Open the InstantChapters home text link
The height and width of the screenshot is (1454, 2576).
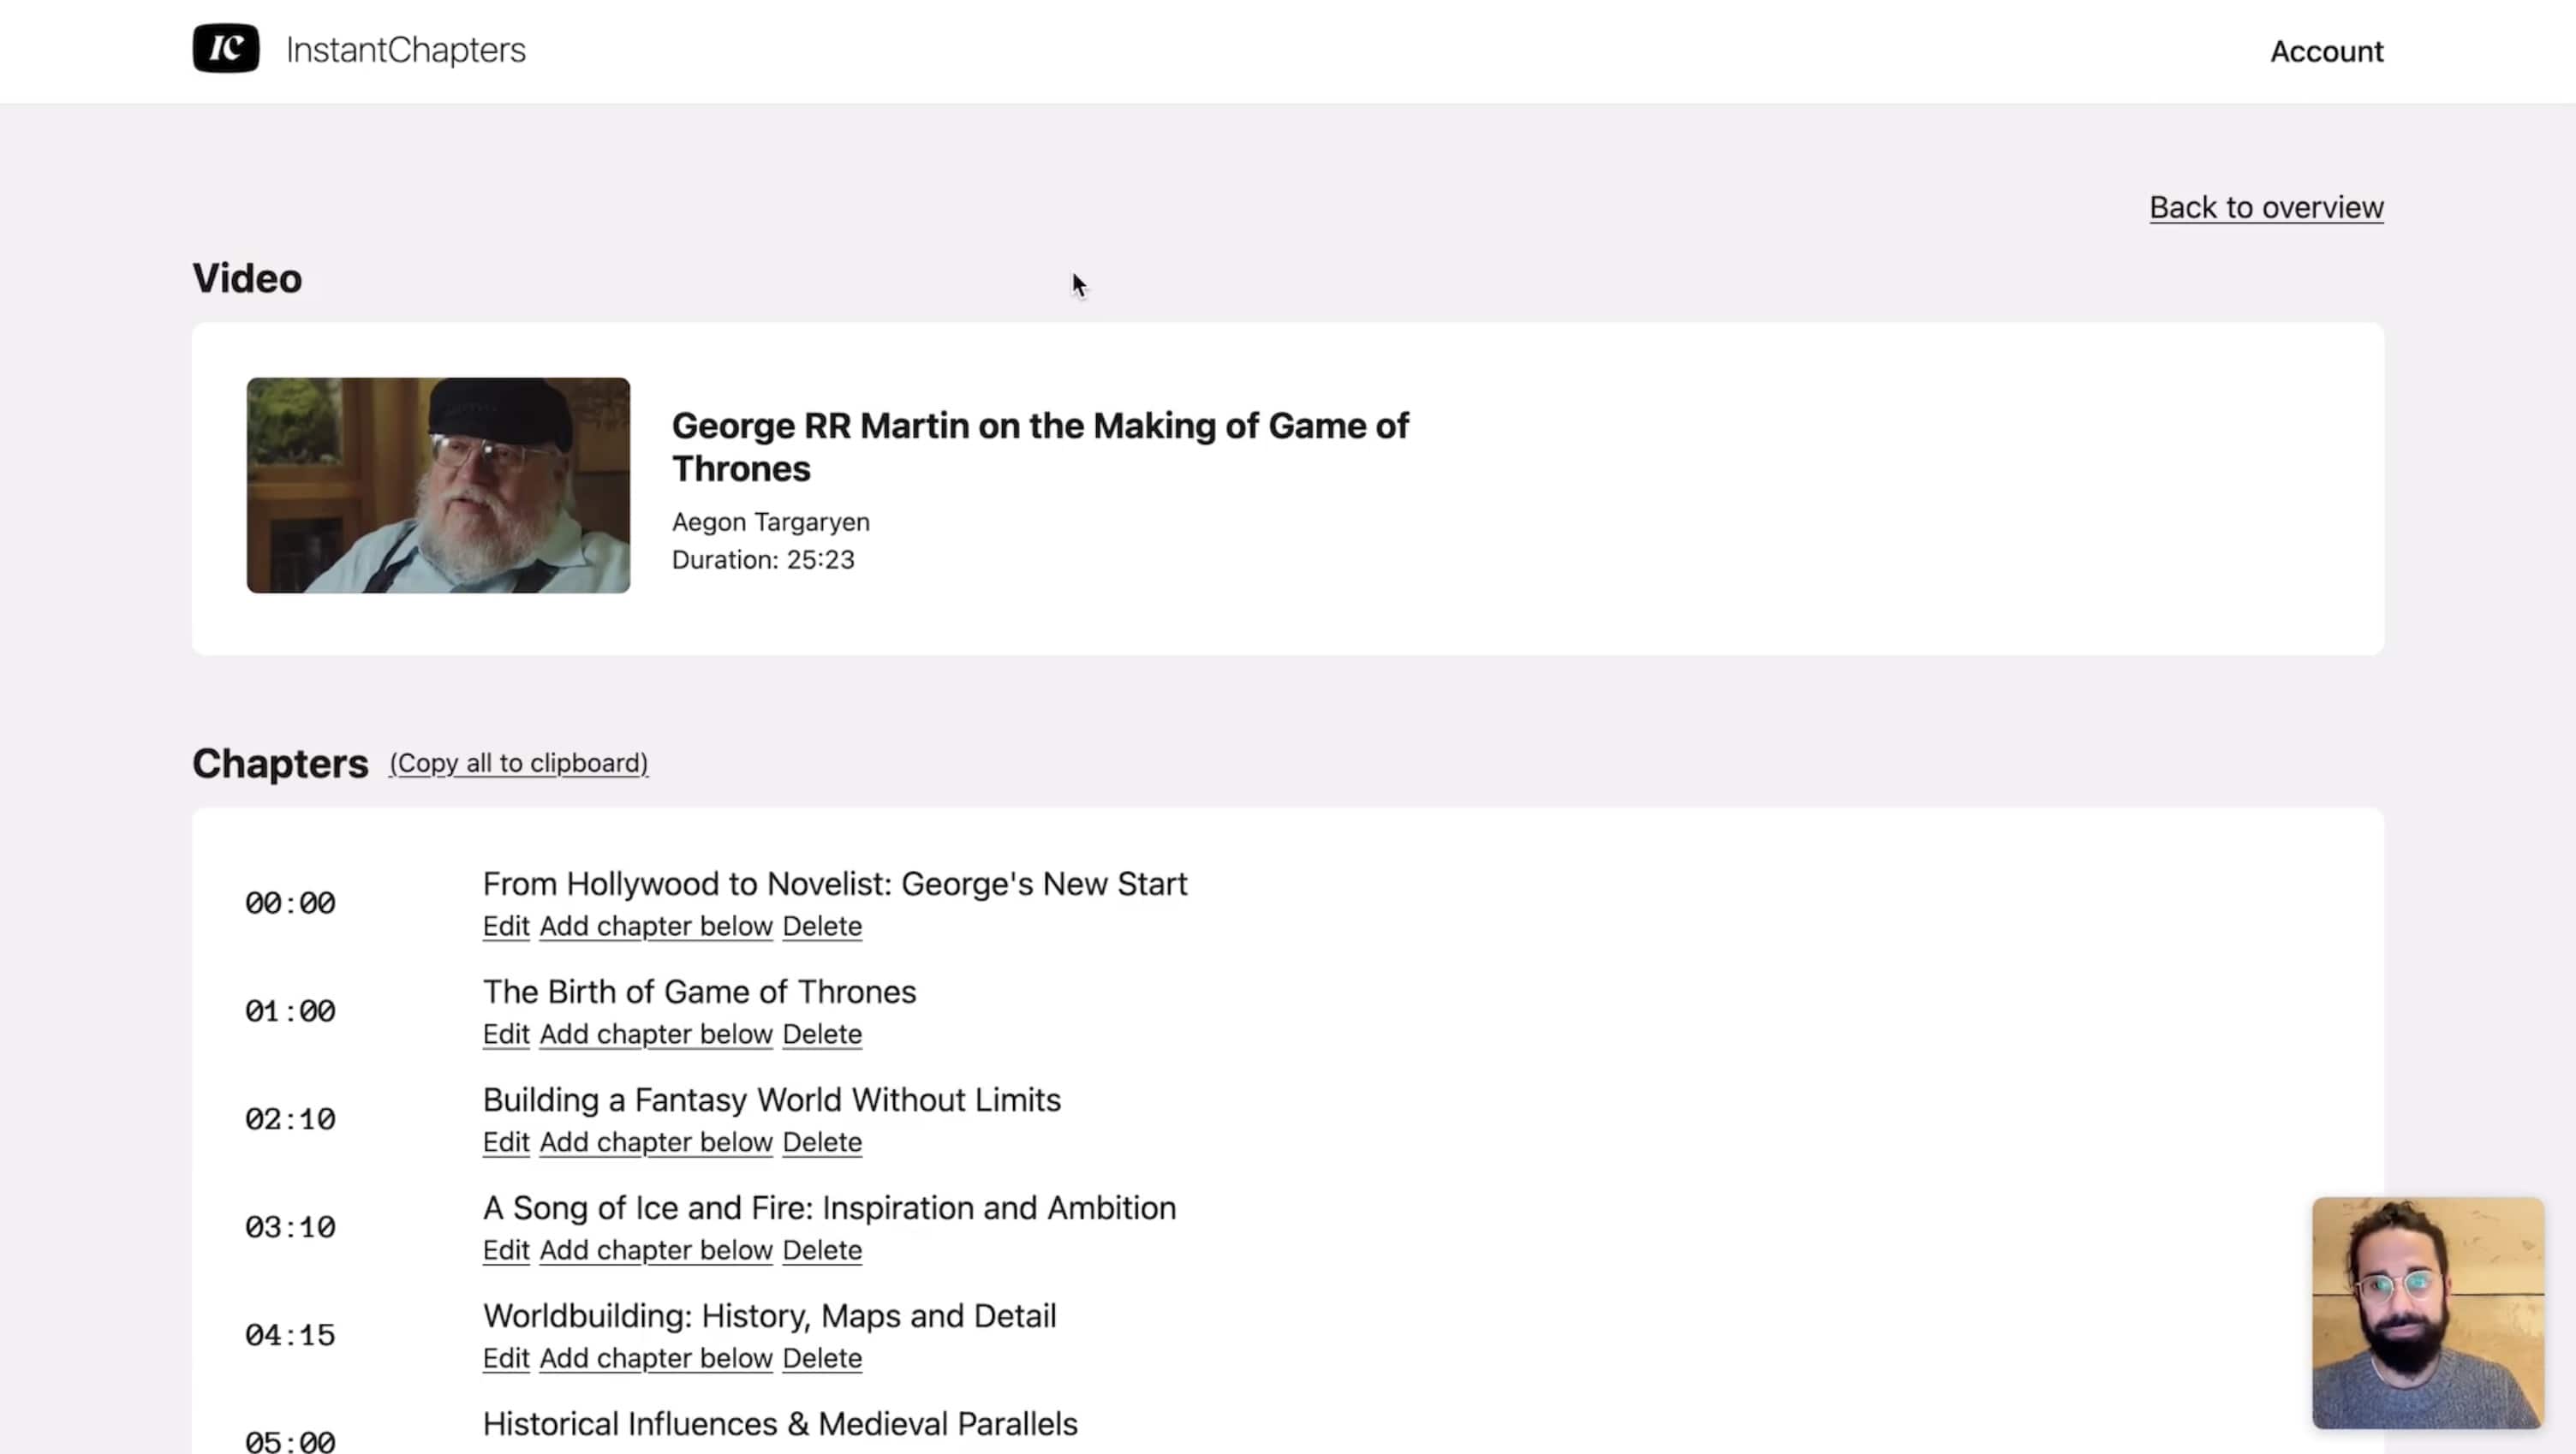pyautogui.click(x=405, y=50)
